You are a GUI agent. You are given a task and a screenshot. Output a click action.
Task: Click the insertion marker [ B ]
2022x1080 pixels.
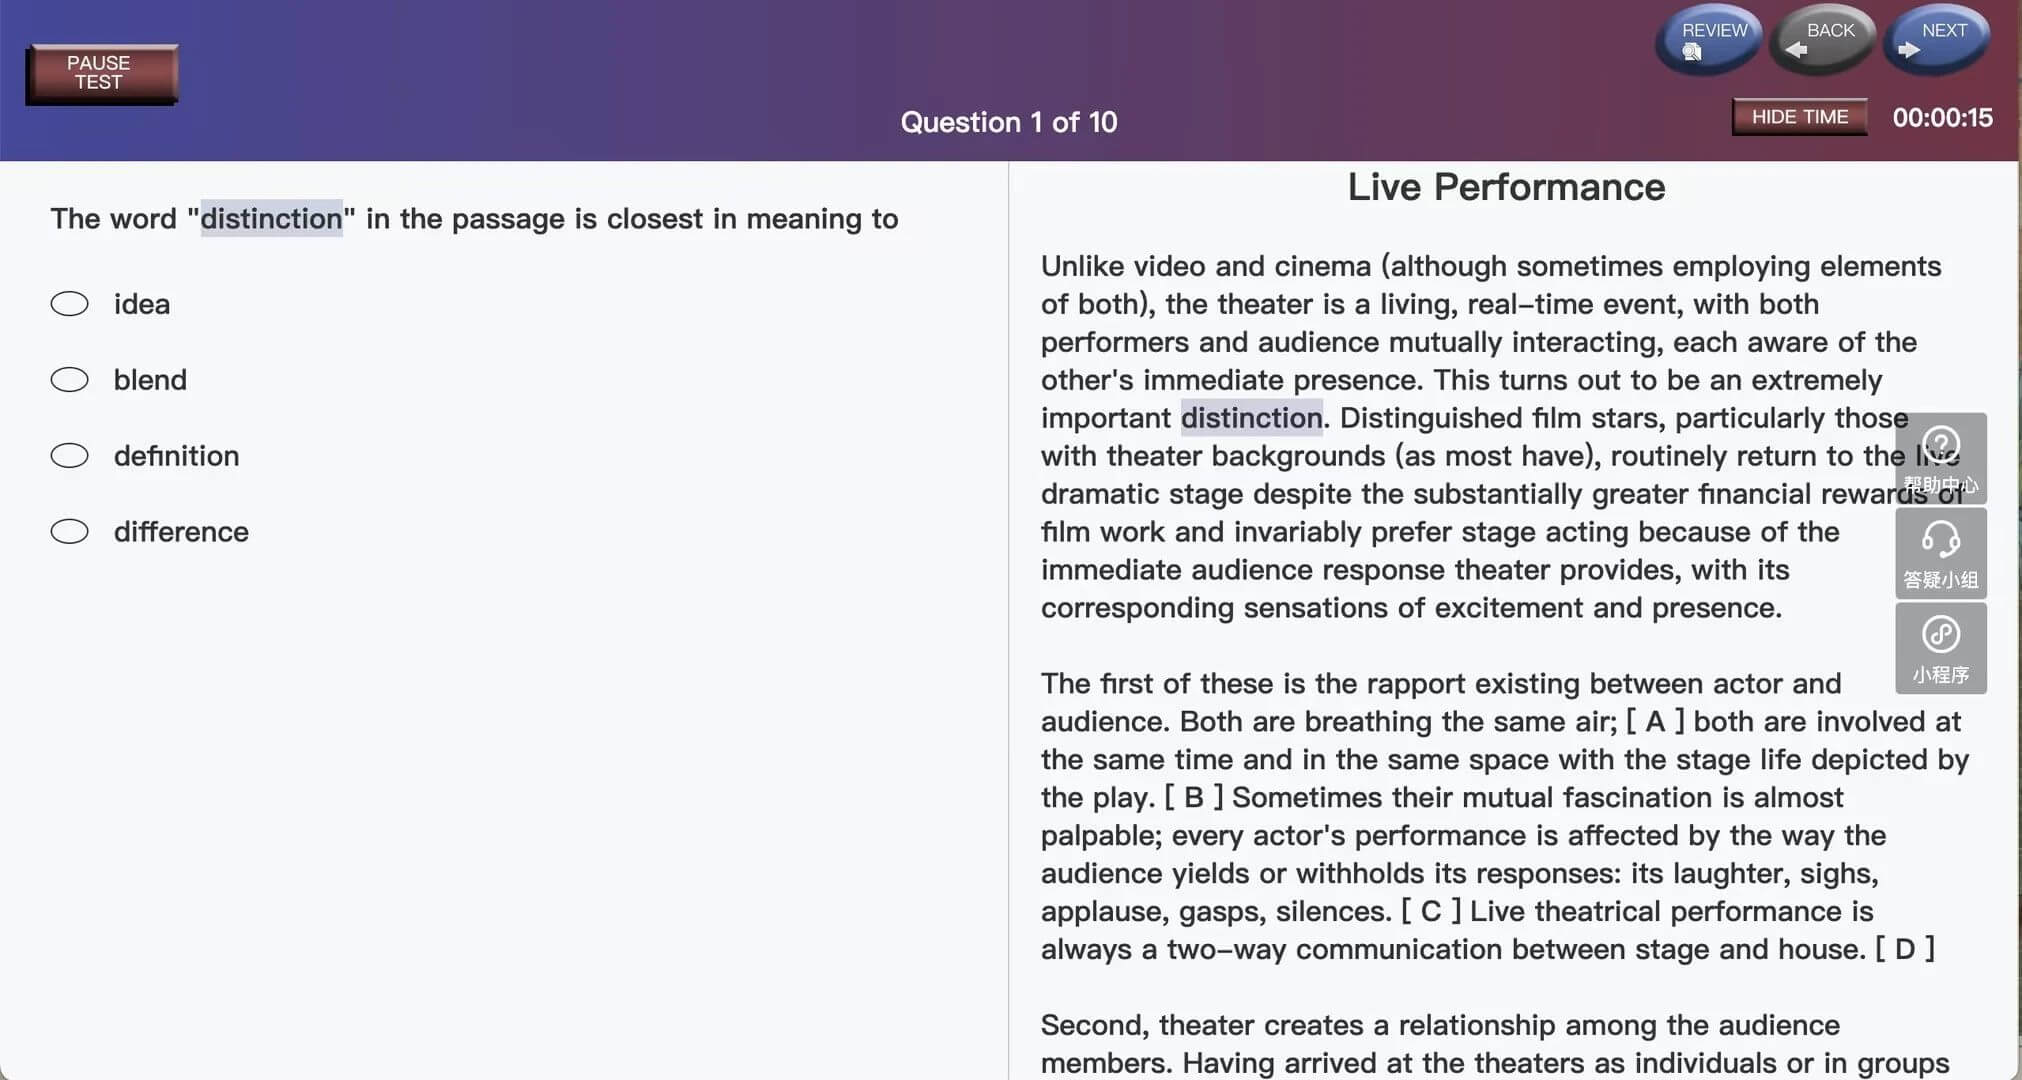[1194, 798]
